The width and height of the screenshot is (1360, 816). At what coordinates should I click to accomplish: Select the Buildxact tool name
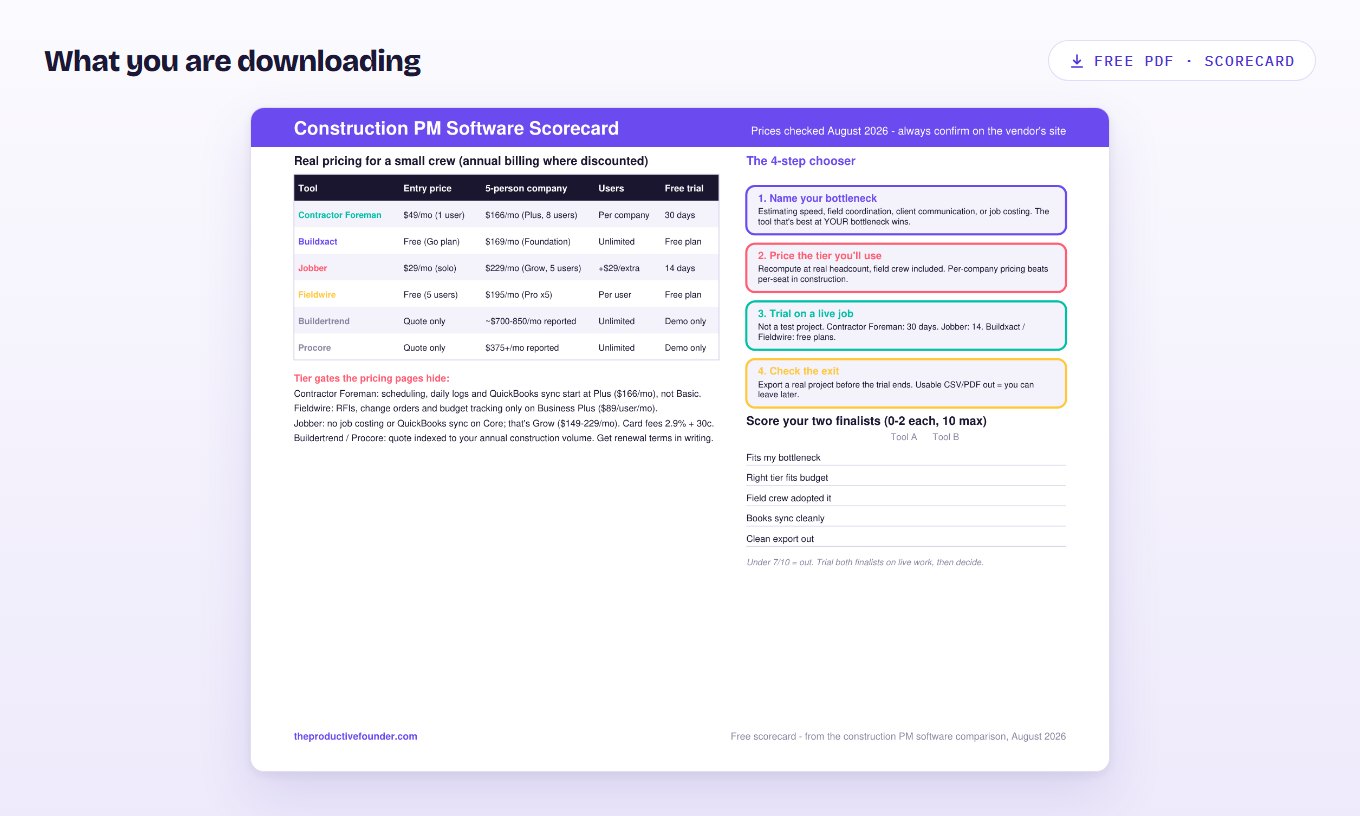[320, 241]
